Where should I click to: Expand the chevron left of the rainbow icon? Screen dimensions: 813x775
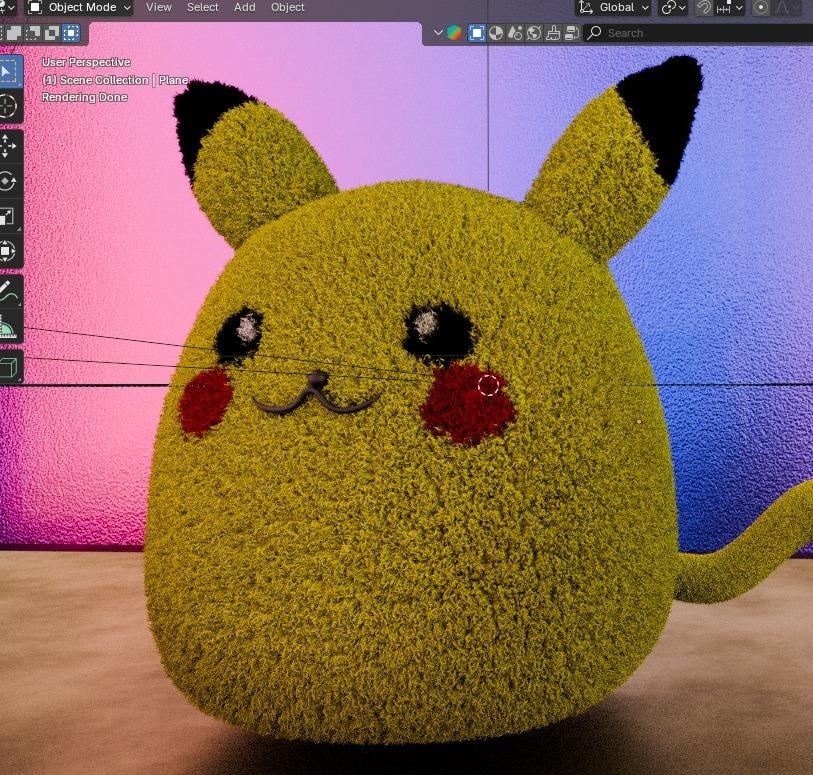pyautogui.click(x=438, y=33)
